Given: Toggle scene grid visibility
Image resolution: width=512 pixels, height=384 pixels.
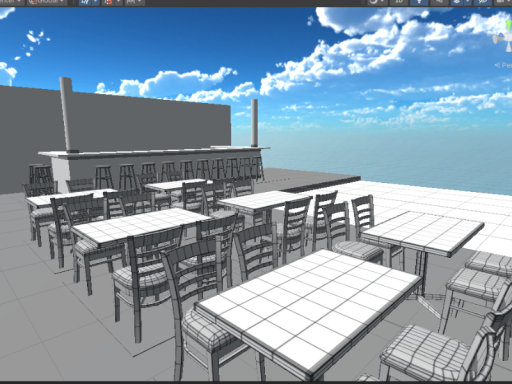Looking at the screenshot, I should pos(85,2).
